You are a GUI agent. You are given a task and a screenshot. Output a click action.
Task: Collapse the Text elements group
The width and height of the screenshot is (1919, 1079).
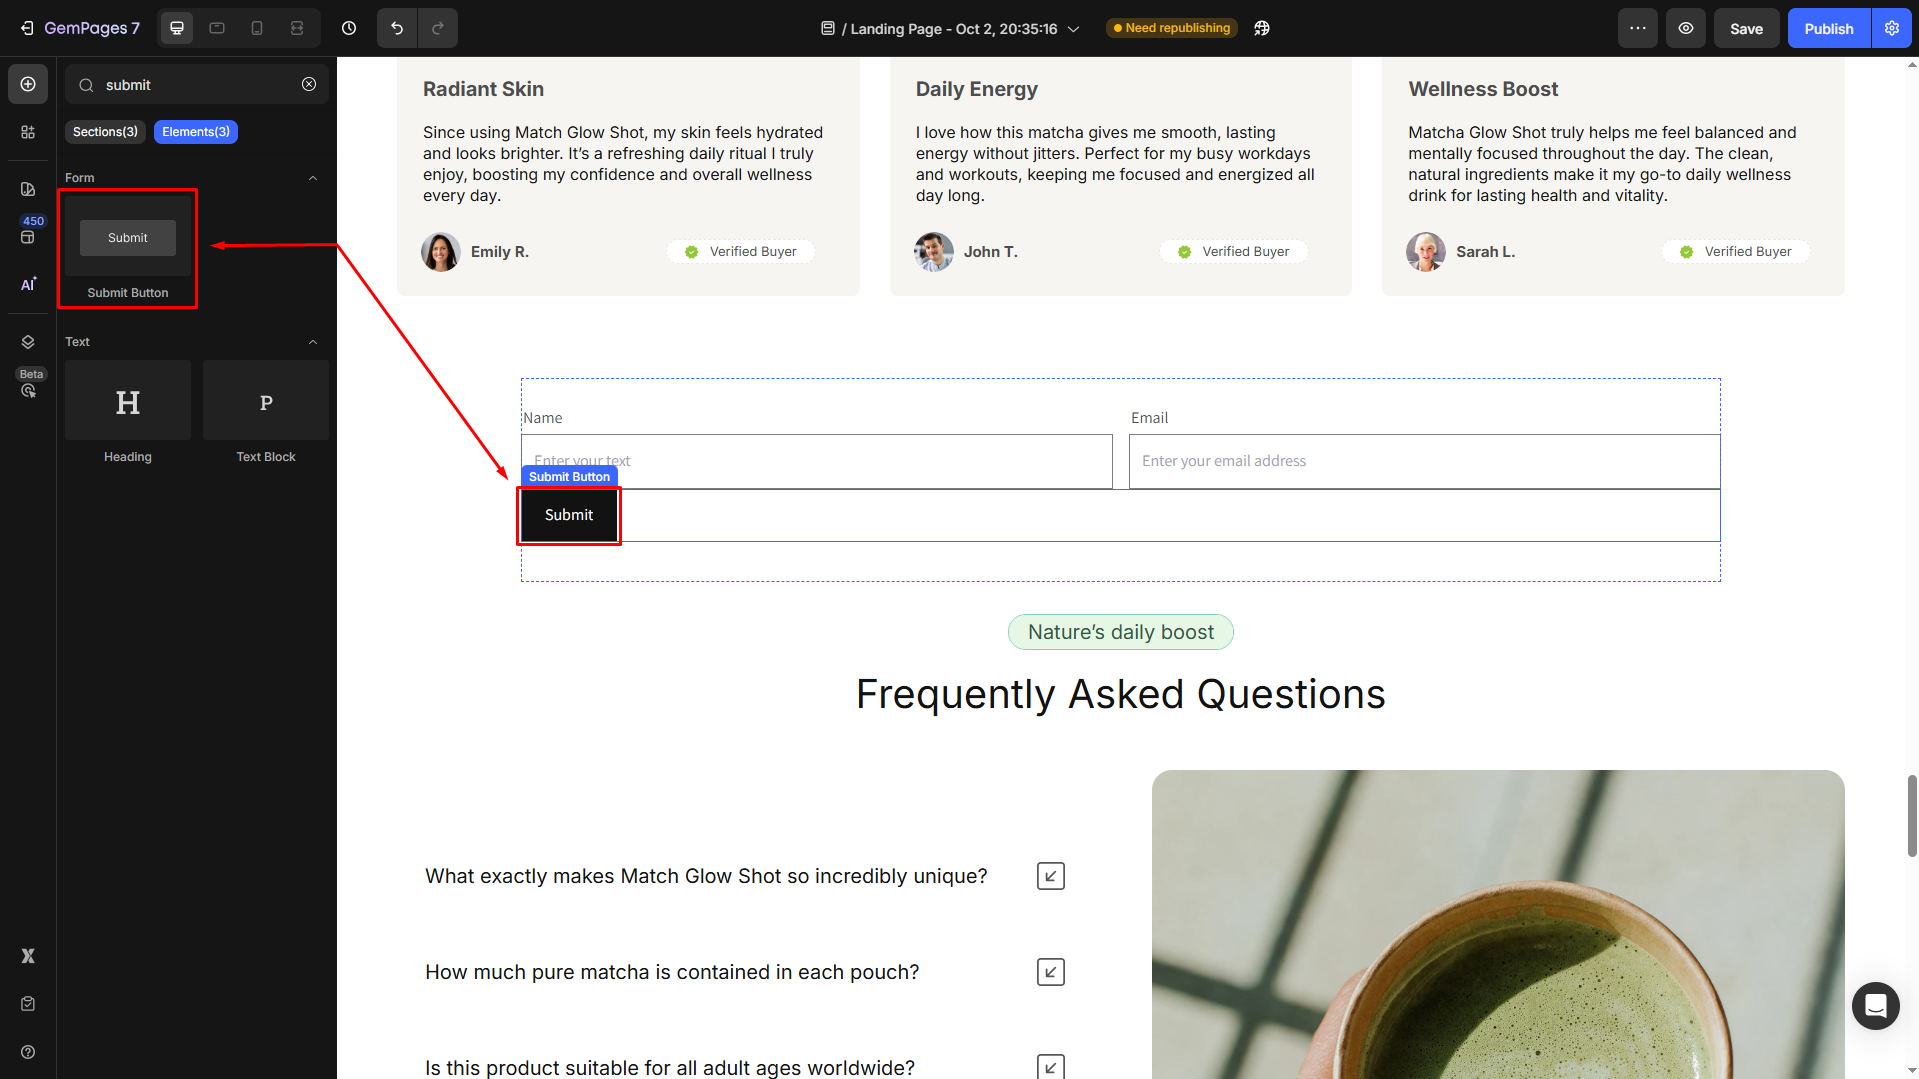(313, 342)
